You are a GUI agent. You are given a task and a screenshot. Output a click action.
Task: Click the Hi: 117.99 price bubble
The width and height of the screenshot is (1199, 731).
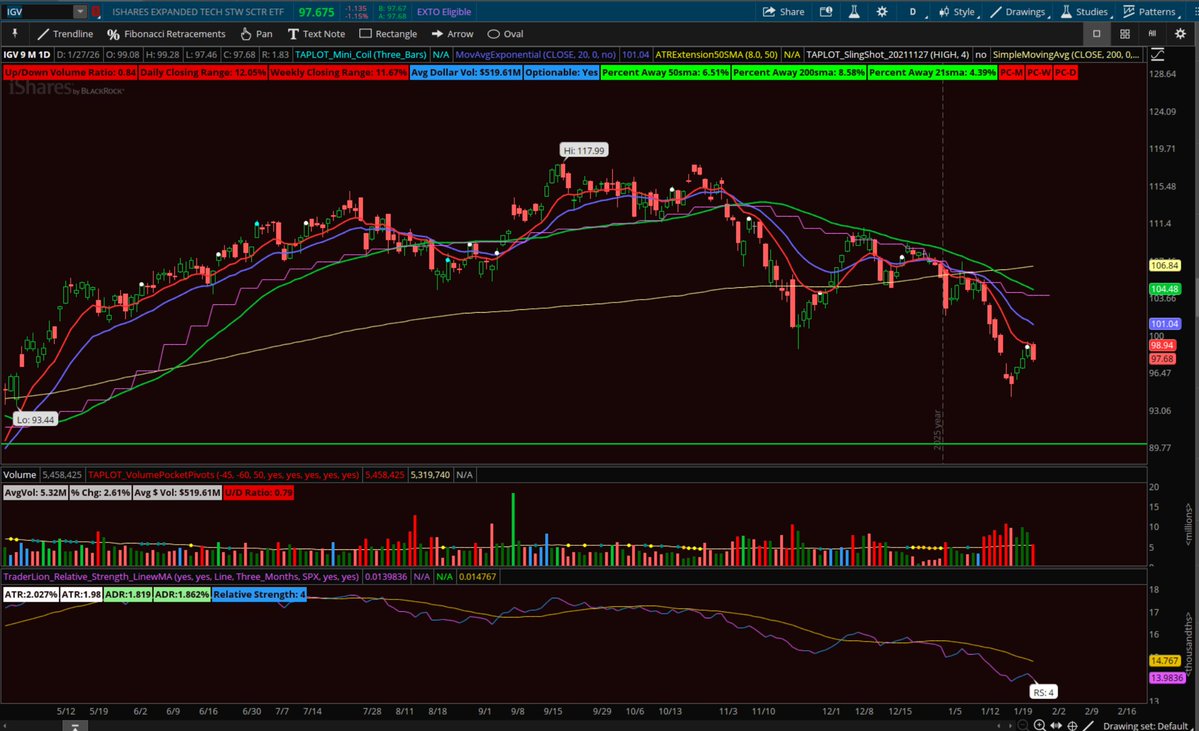coord(584,151)
